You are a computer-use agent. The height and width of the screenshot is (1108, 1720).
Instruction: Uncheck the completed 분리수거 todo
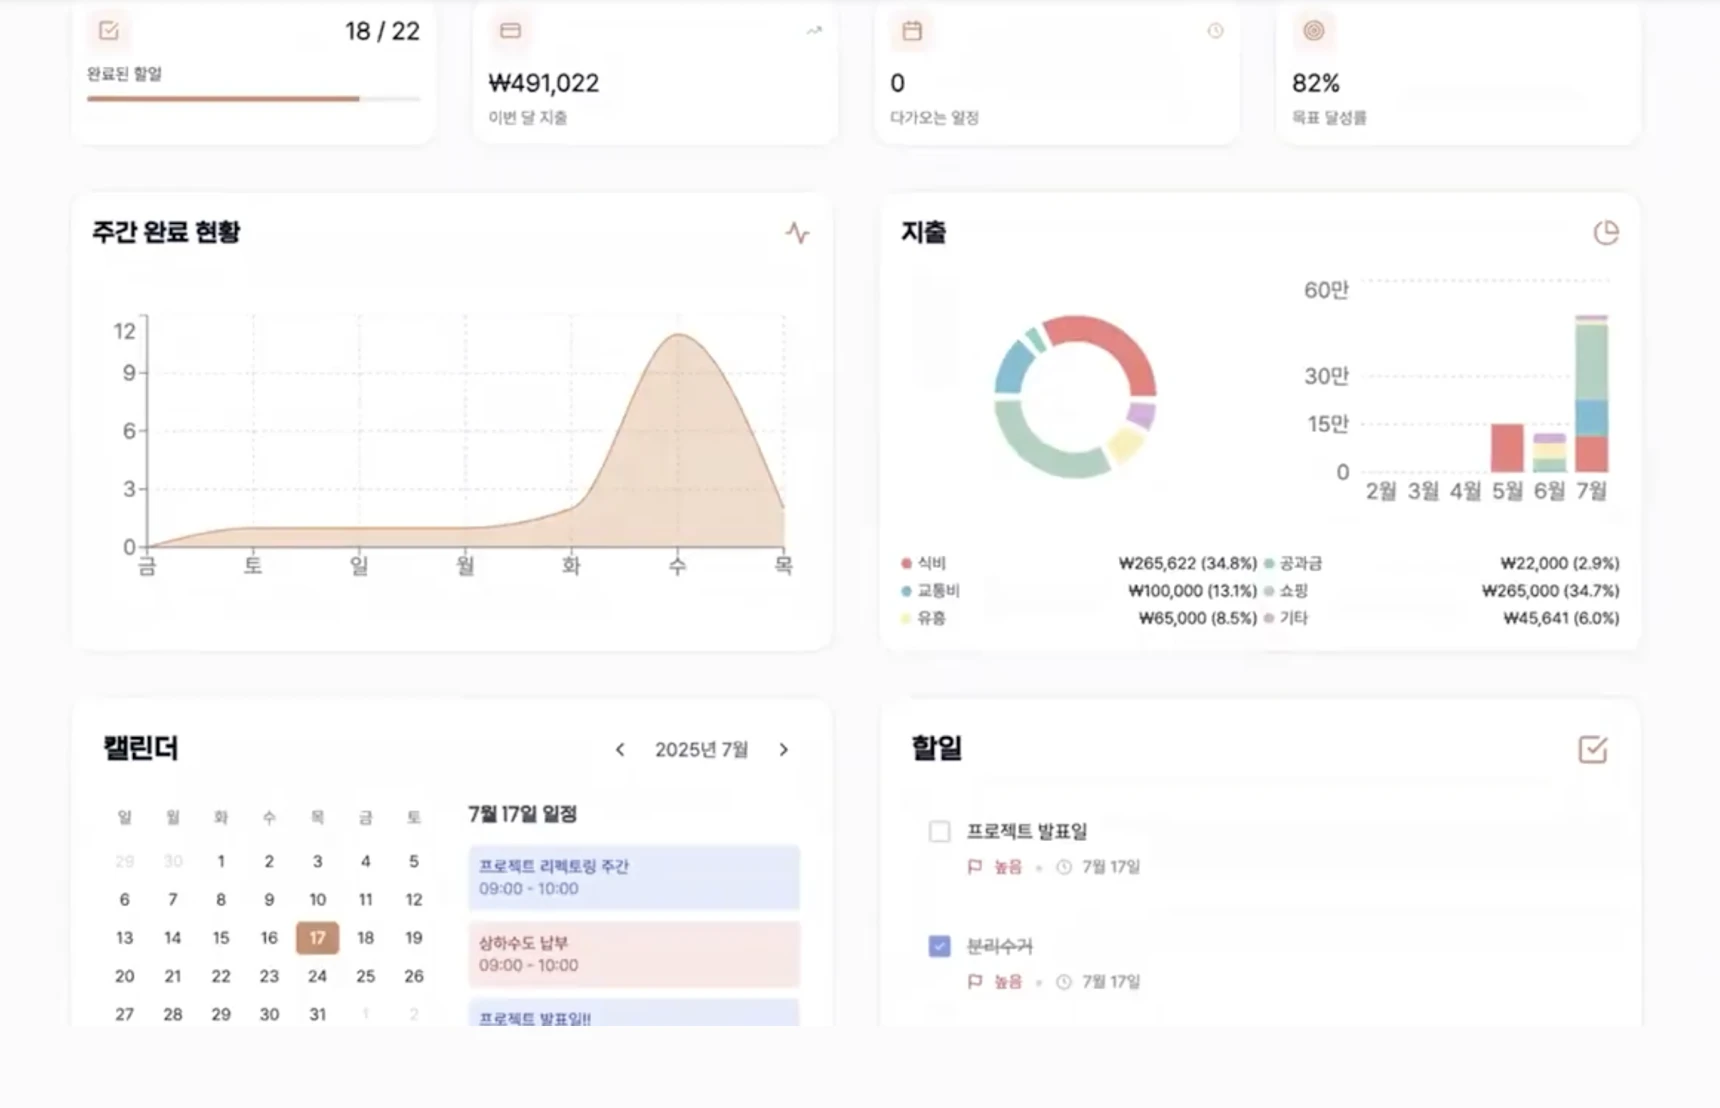coord(938,945)
